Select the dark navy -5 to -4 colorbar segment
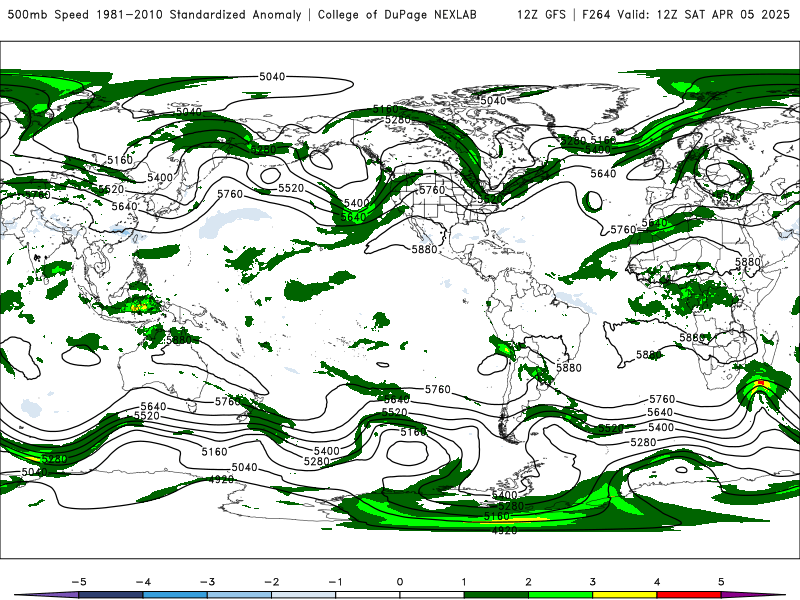 [111, 595]
